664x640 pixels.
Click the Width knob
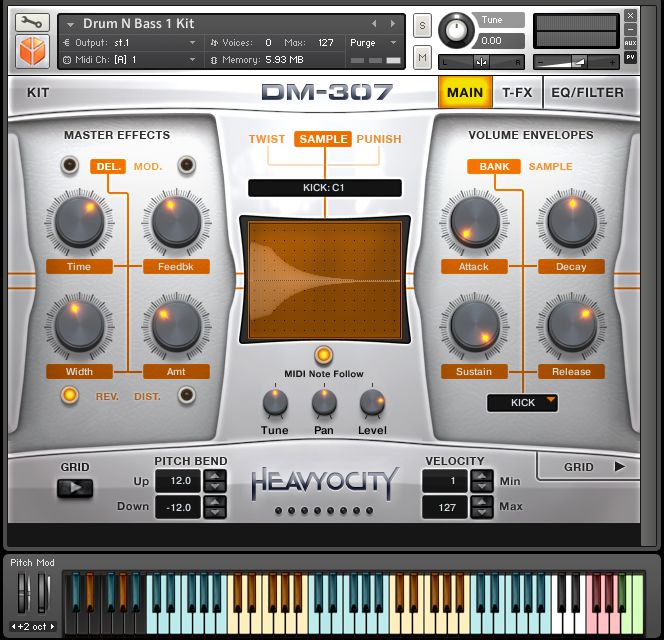pyautogui.click(x=80, y=326)
